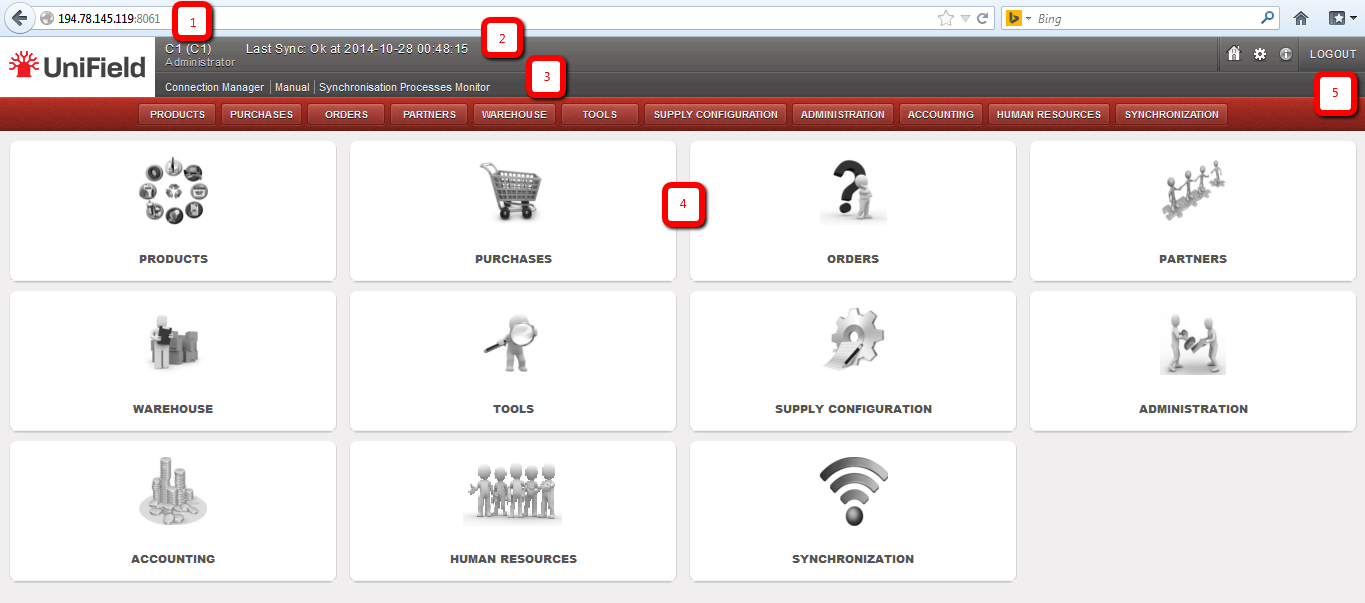Open the browser bookmarks menu button
Viewport: 1365px width, 603px height.
click(1341, 18)
